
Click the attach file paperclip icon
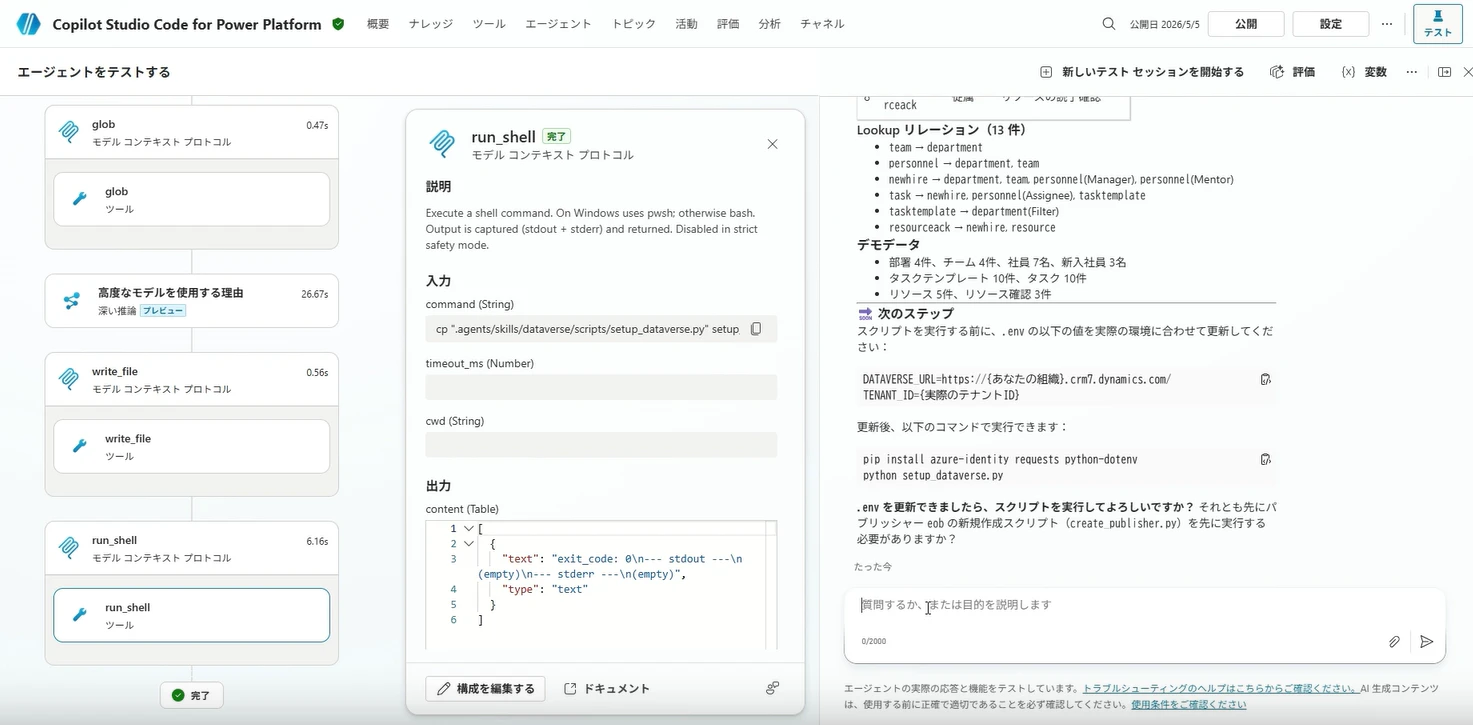[1394, 642]
